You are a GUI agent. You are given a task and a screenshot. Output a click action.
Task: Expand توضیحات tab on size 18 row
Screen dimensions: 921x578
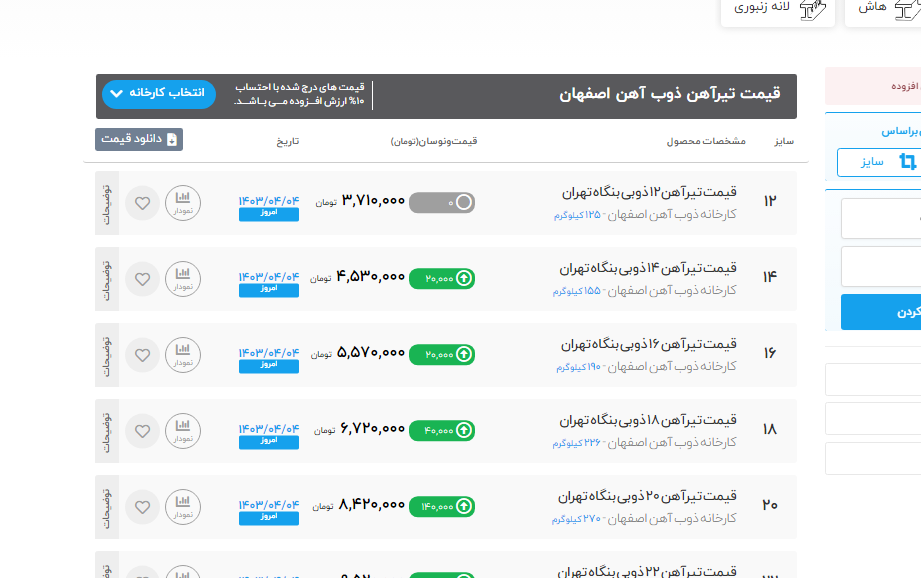pyautogui.click(x=107, y=430)
